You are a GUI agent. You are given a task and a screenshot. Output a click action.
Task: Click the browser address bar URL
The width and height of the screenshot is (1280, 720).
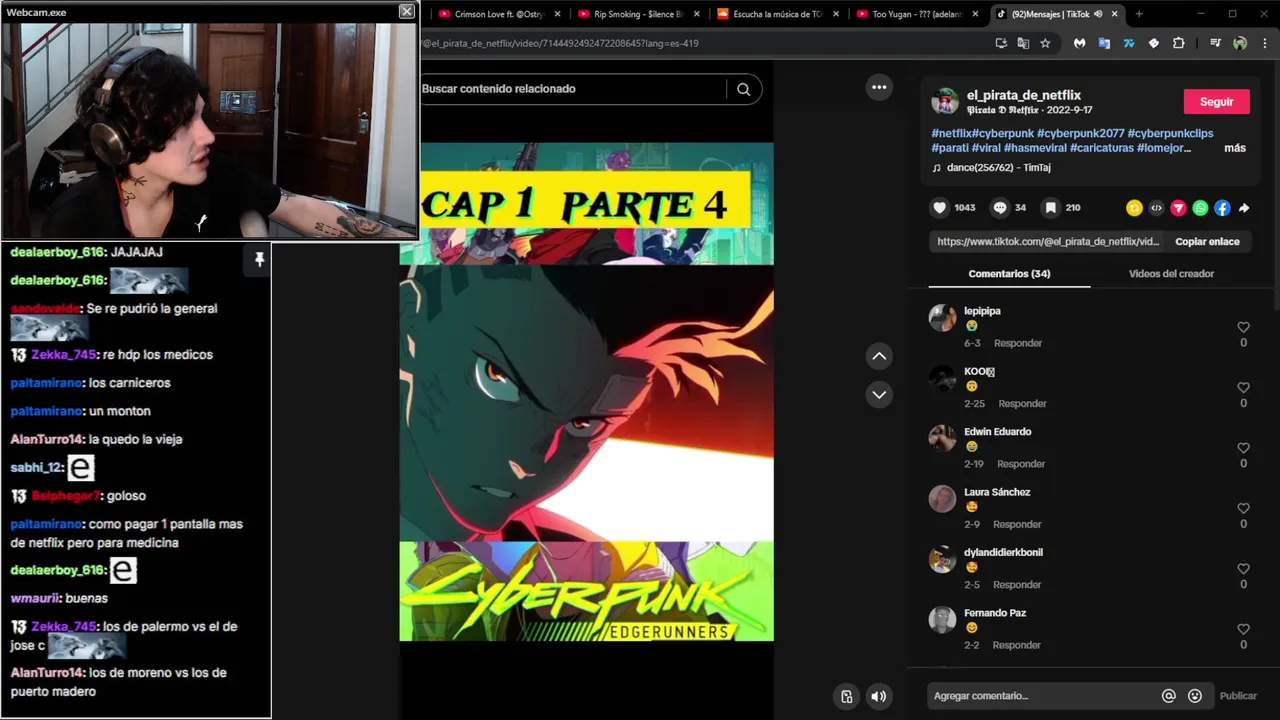(x=560, y=43)
